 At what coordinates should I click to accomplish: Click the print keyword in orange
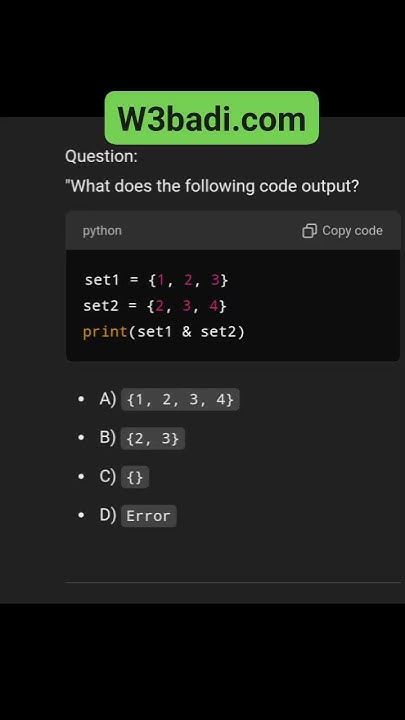pyautogui.click(x=105, y=332)
